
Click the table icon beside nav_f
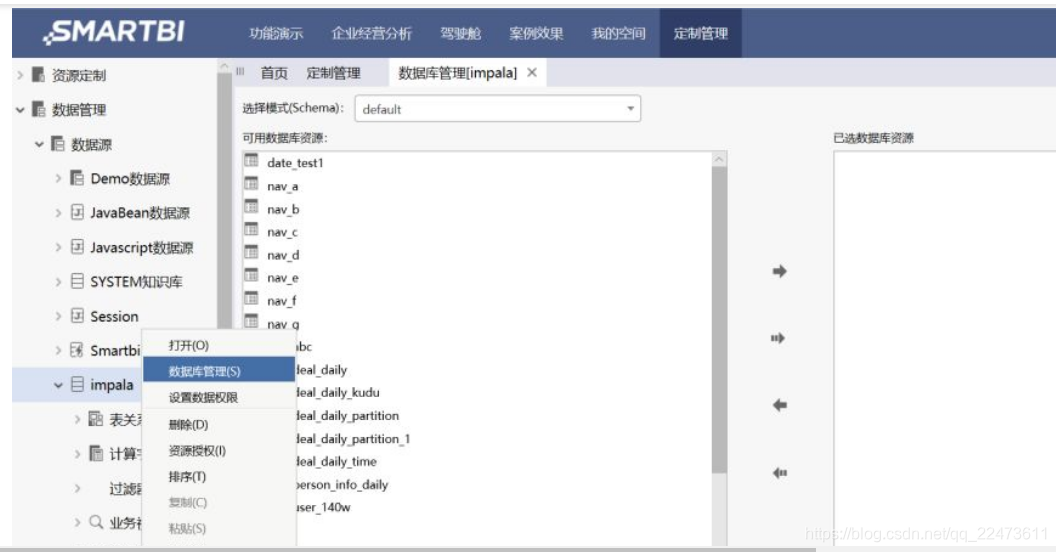coord(251,298)
